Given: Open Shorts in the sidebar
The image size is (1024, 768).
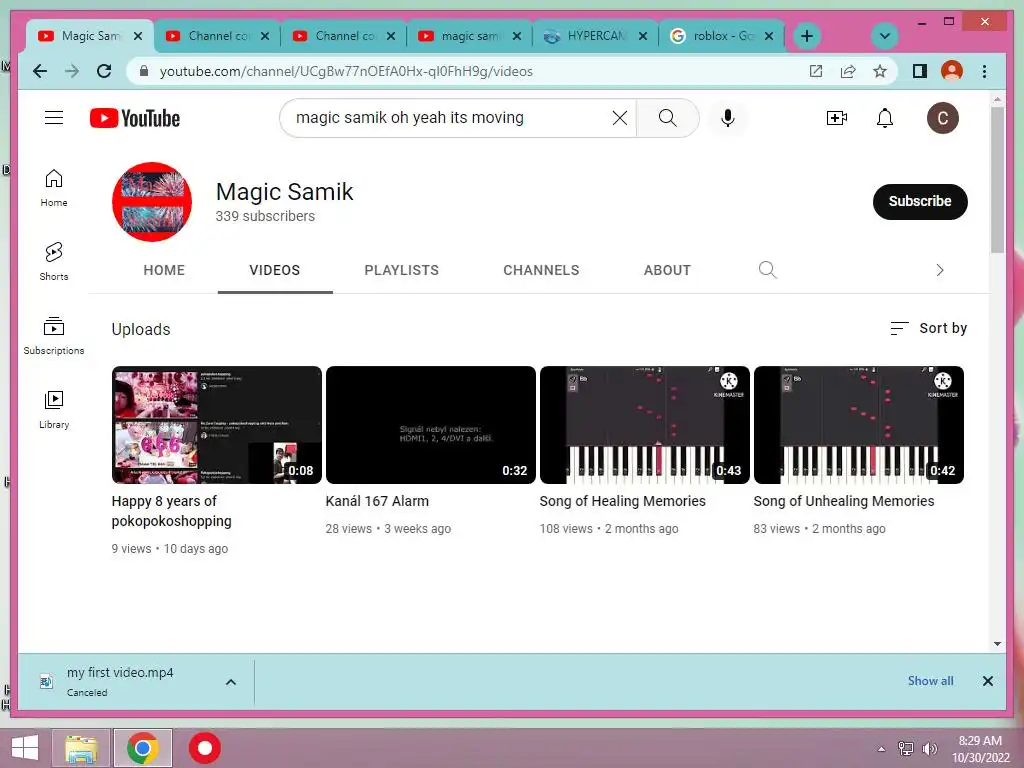Looking at the screenshot, I should coord(54,261).
